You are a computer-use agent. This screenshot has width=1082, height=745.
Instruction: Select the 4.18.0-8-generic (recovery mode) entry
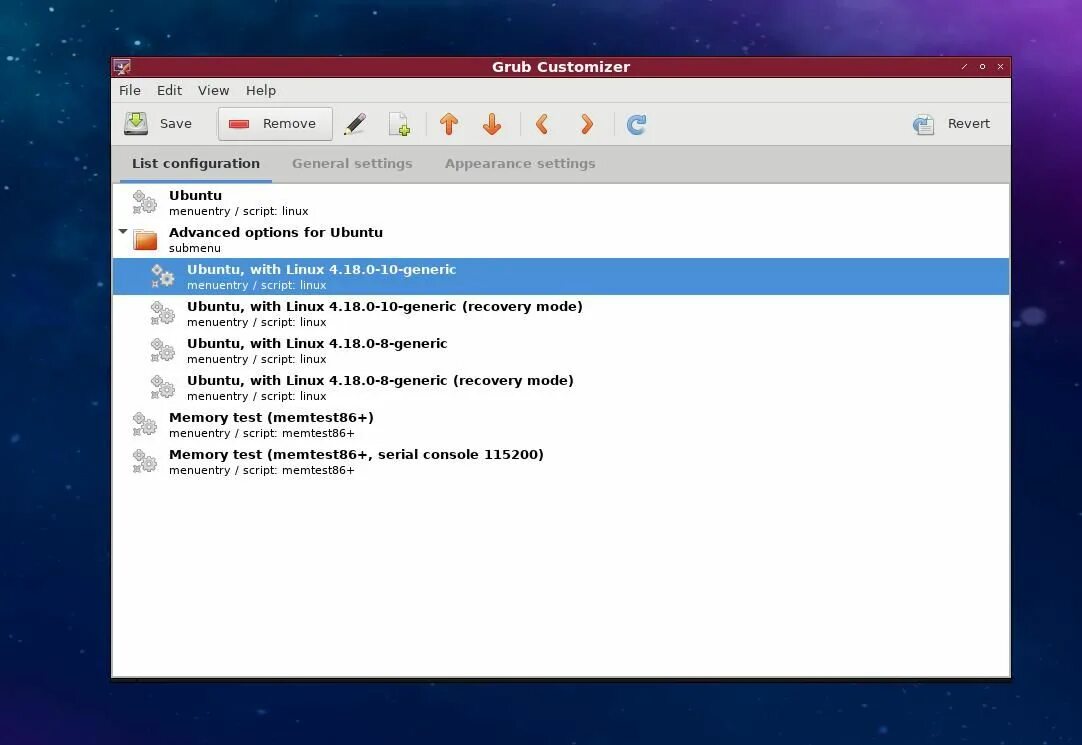[560, 388]
